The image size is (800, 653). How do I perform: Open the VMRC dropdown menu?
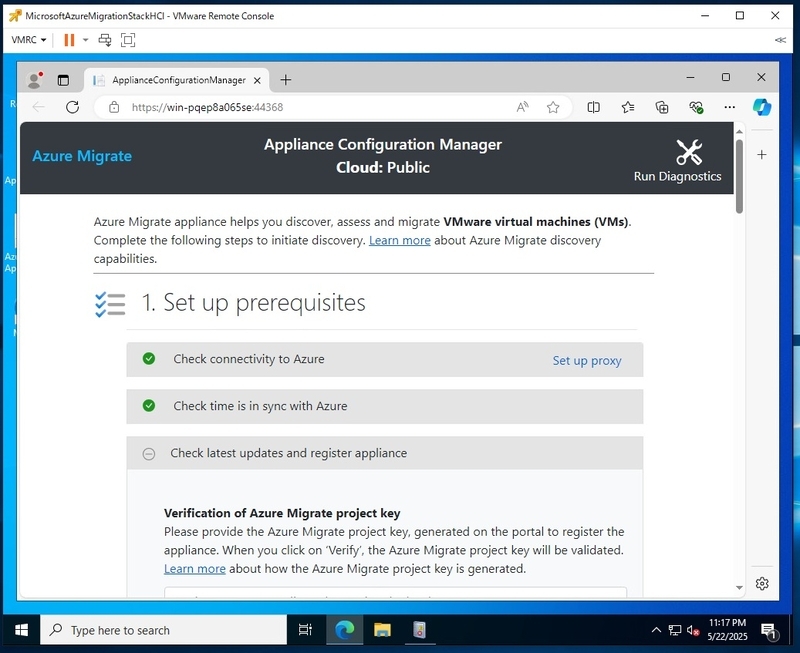(29, 40)
